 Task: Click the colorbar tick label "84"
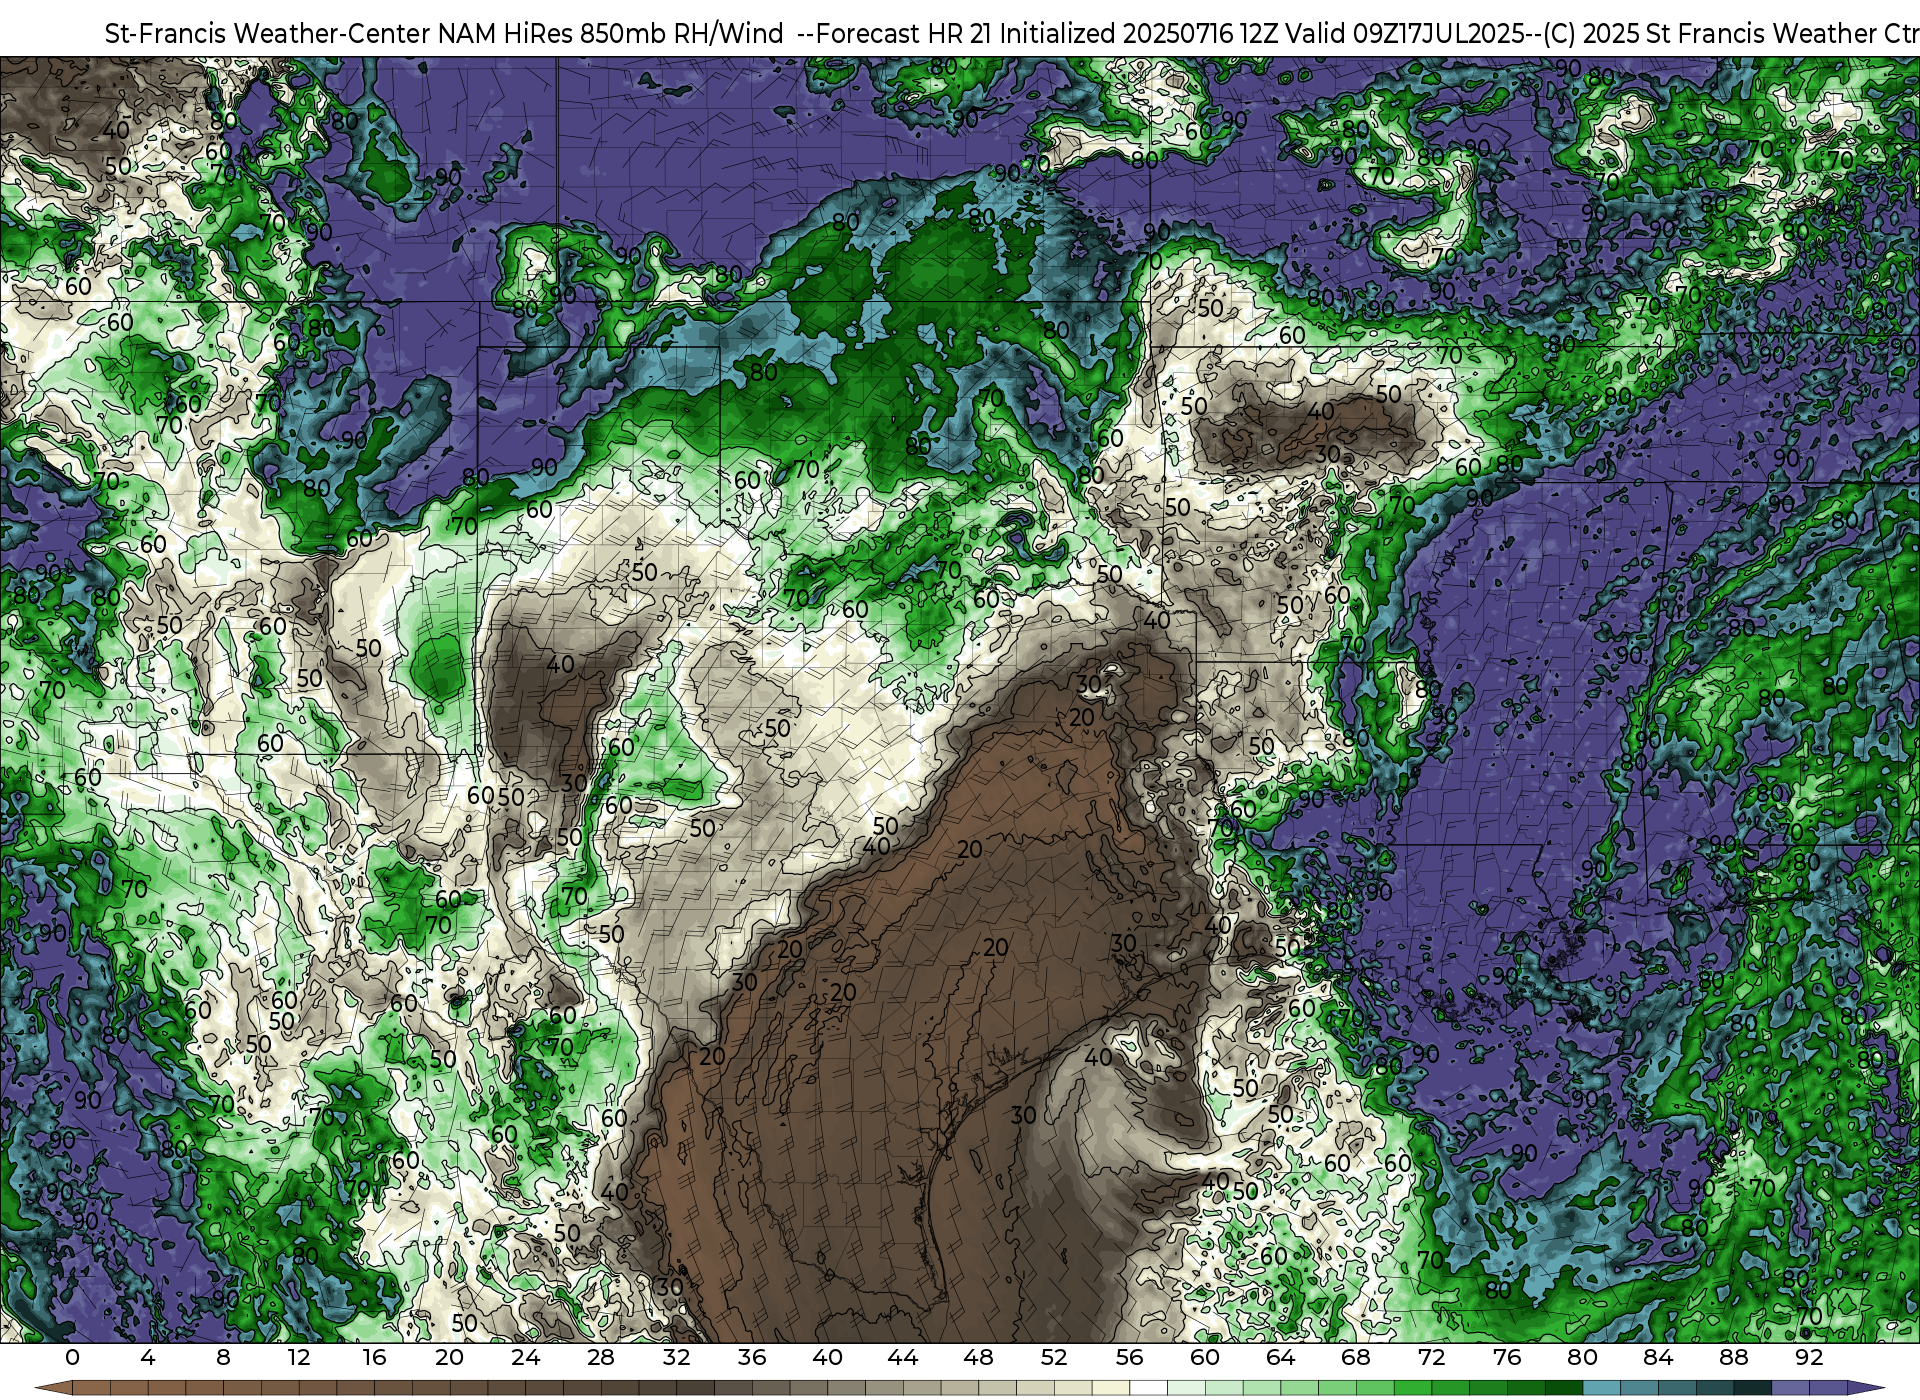tap(1658, 1358)
